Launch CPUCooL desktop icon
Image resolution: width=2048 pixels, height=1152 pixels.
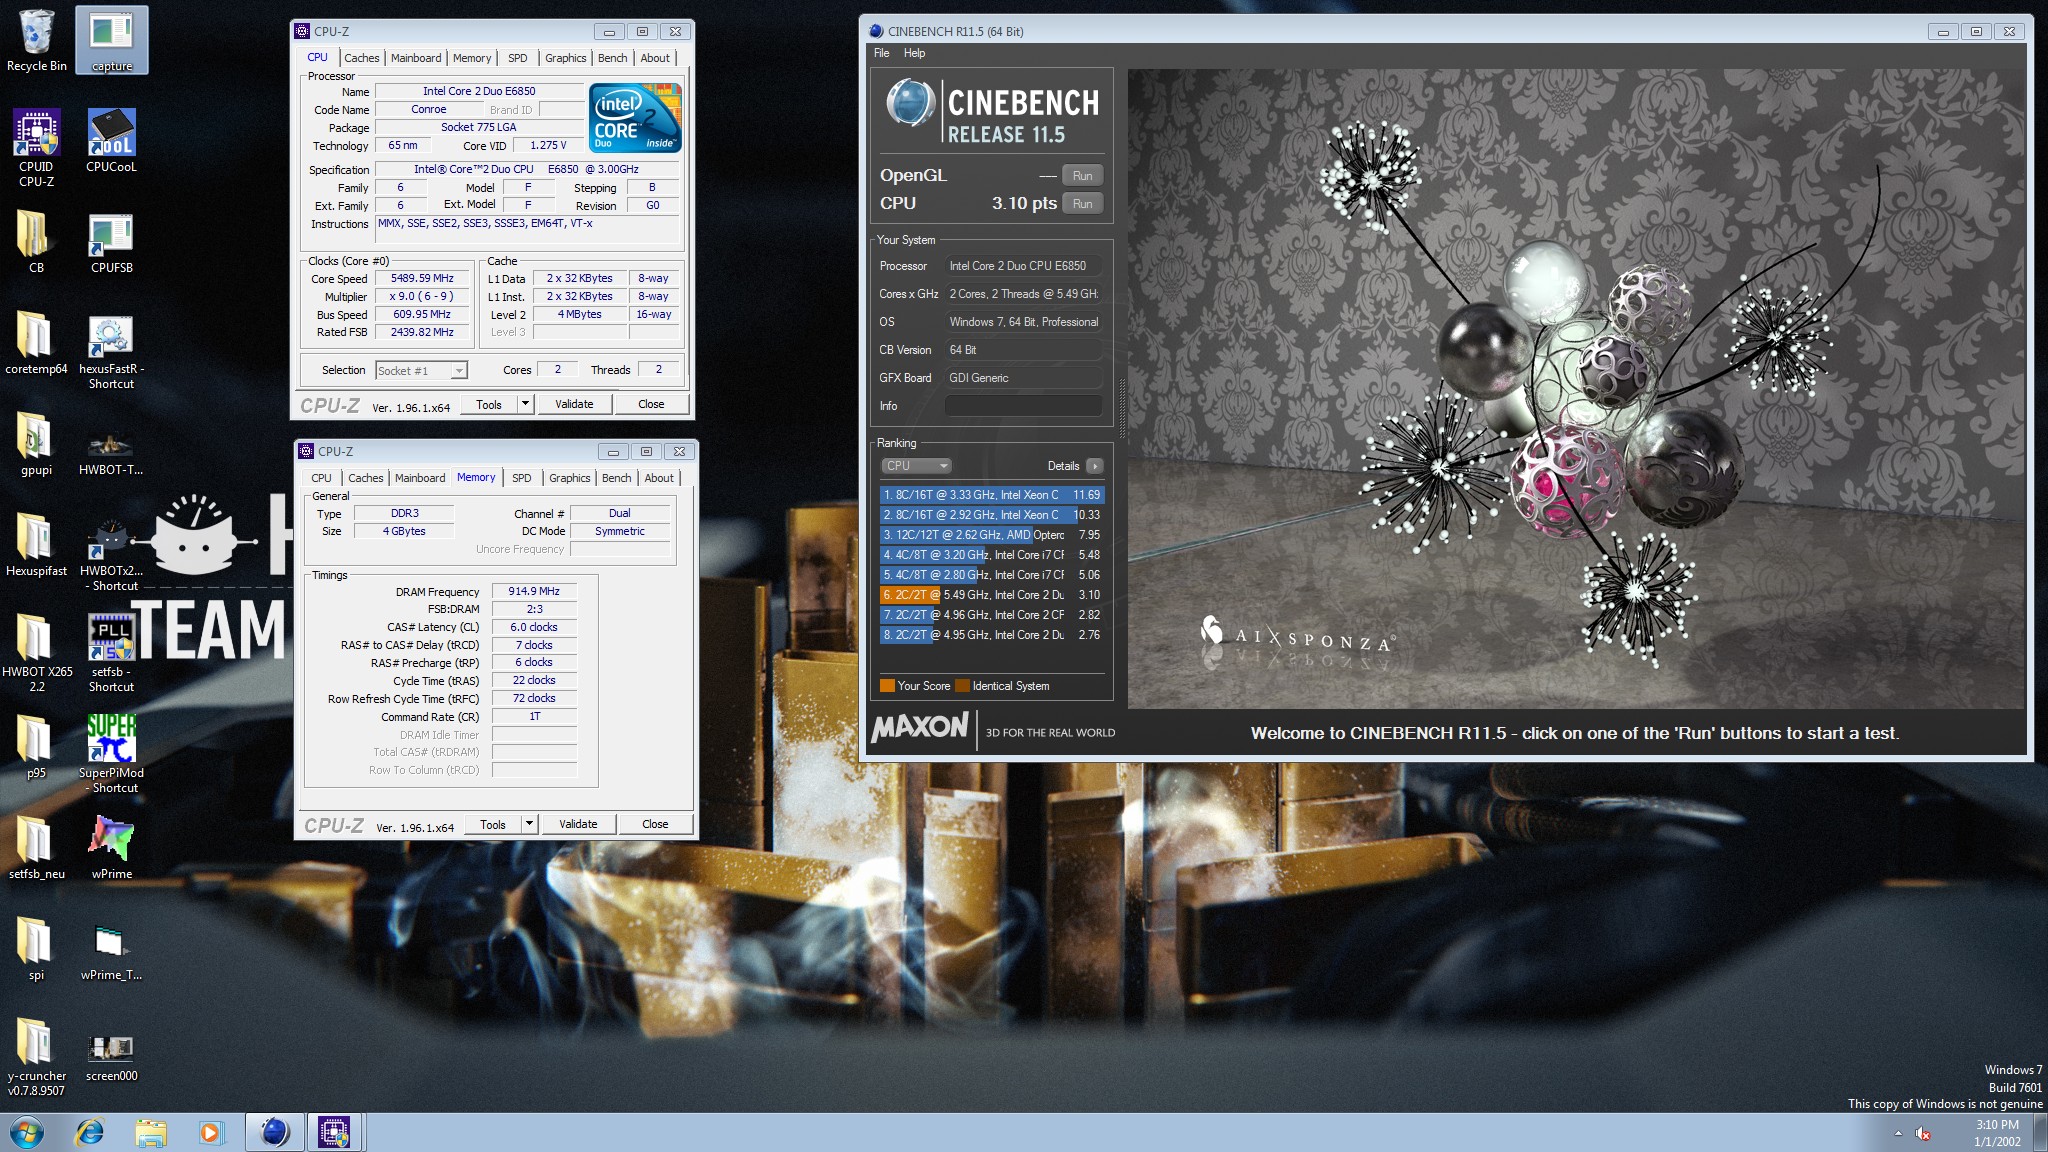[x=111, y=140]
